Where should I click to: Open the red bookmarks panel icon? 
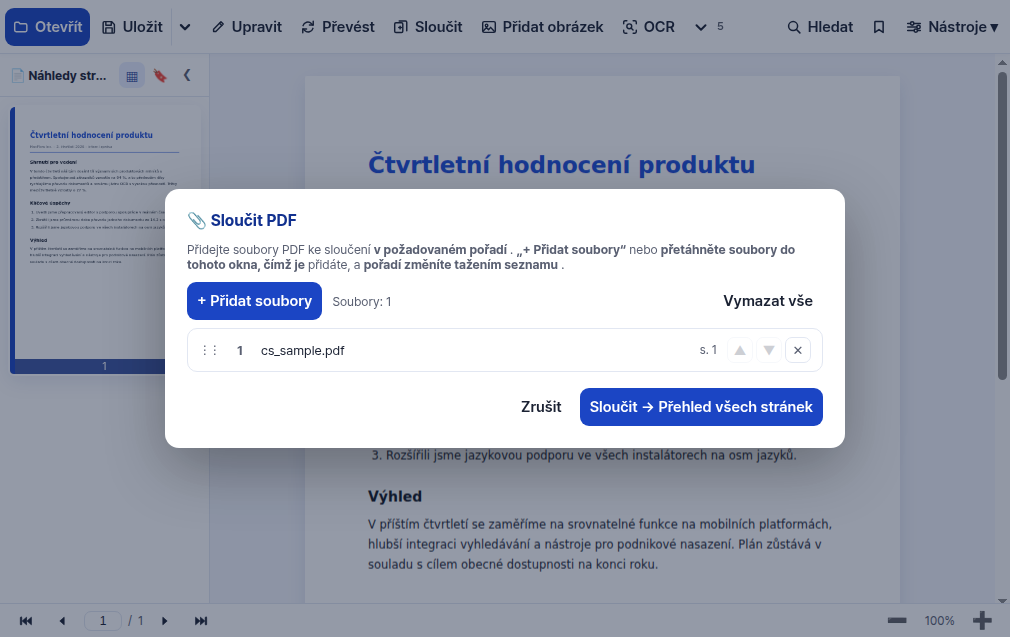pyautogui.click(x=160, y=76)
